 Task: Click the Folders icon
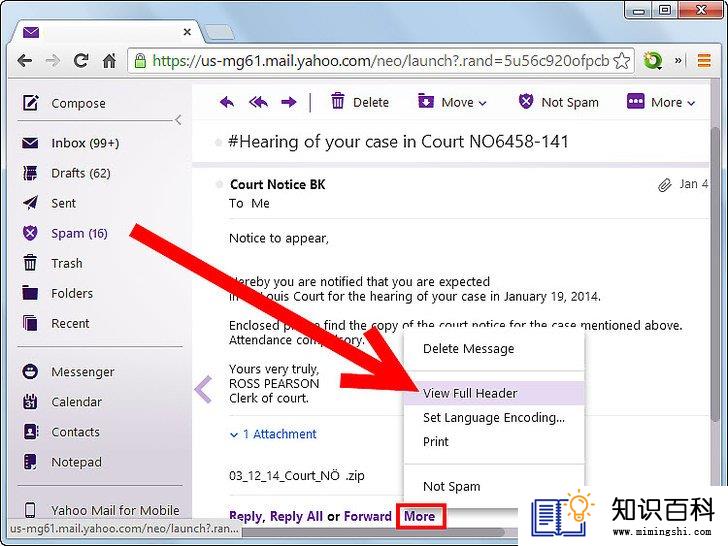pos(30,293)
